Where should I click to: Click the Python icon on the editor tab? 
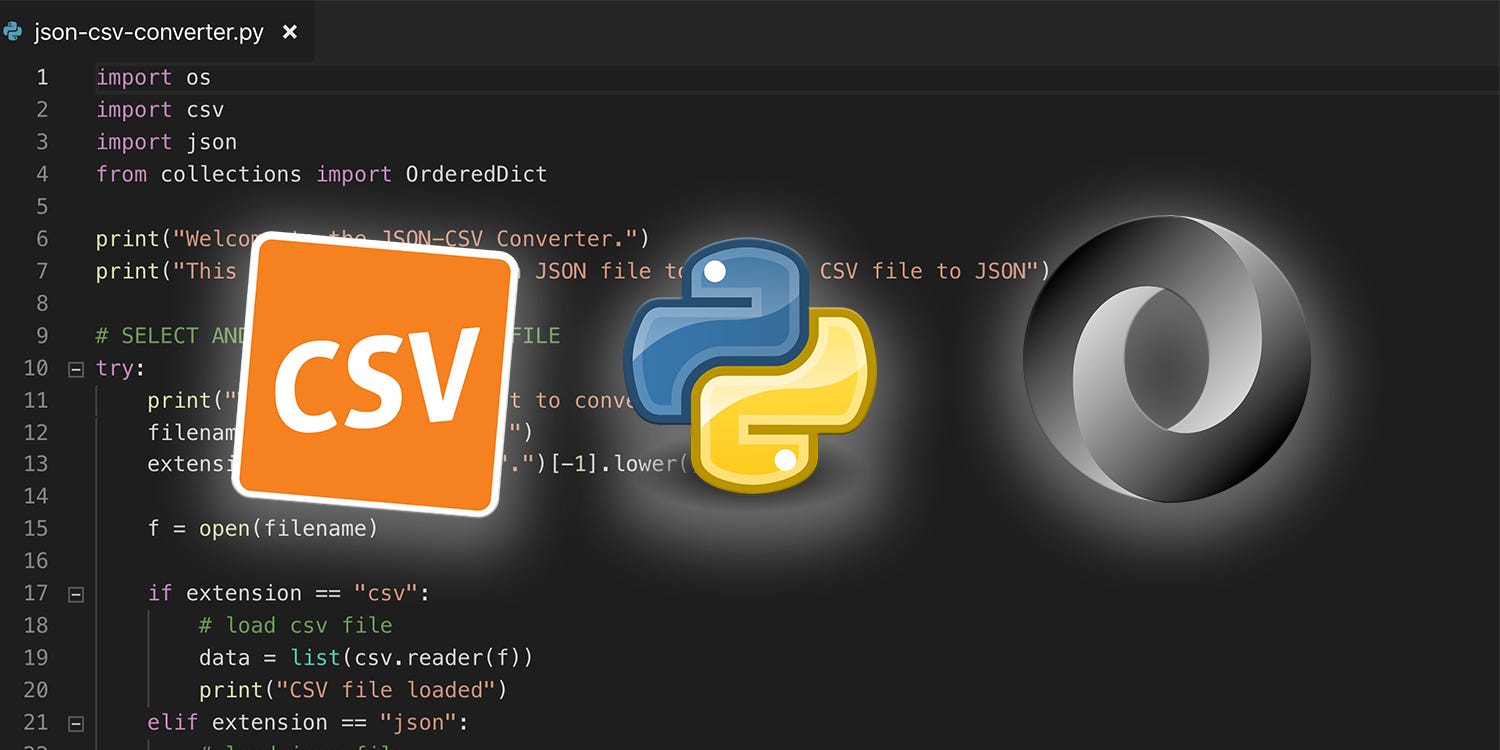tap(14, 31)
